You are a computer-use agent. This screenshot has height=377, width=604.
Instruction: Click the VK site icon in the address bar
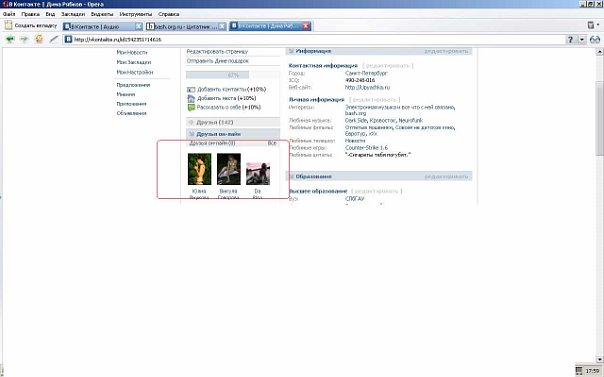[68, 39]
